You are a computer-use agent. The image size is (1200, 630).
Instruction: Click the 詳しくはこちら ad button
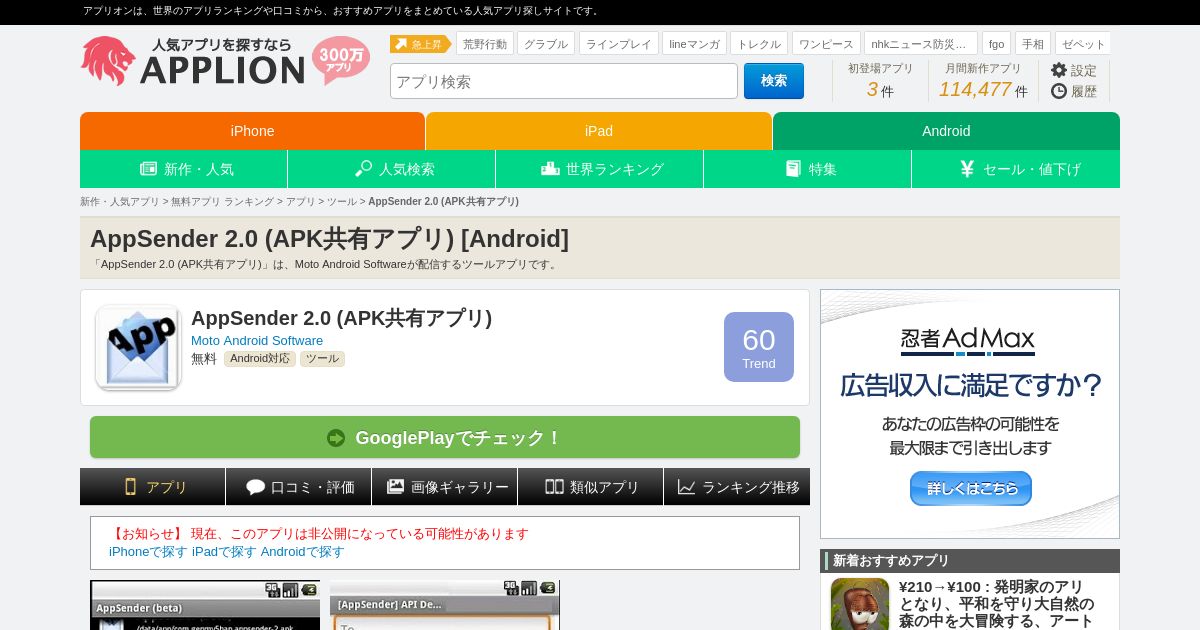(970, 488)
